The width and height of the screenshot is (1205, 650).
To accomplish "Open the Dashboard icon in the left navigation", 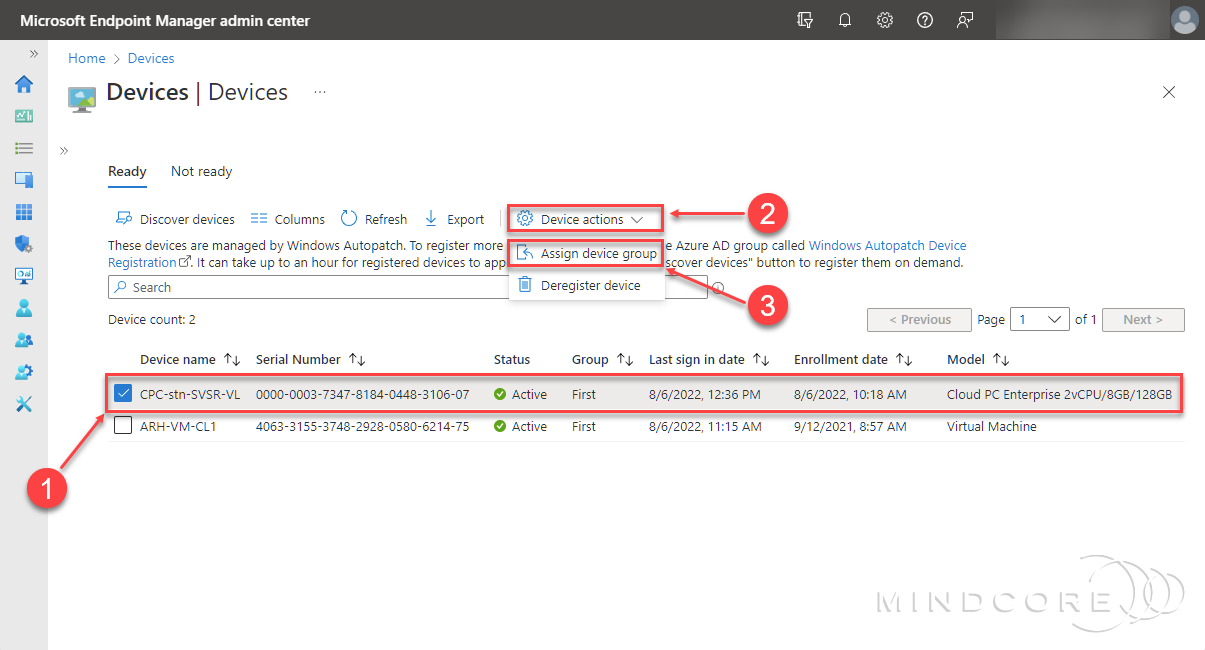I will [x=23, y=116].
